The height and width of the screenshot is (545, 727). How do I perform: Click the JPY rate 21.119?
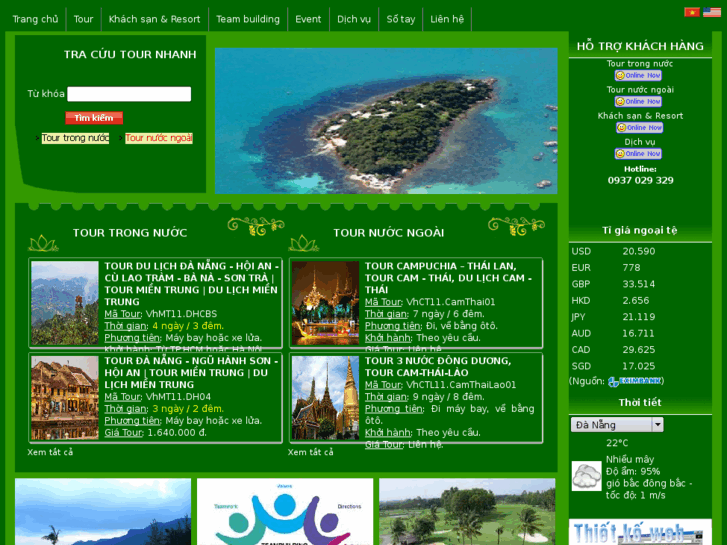[638, 317]
